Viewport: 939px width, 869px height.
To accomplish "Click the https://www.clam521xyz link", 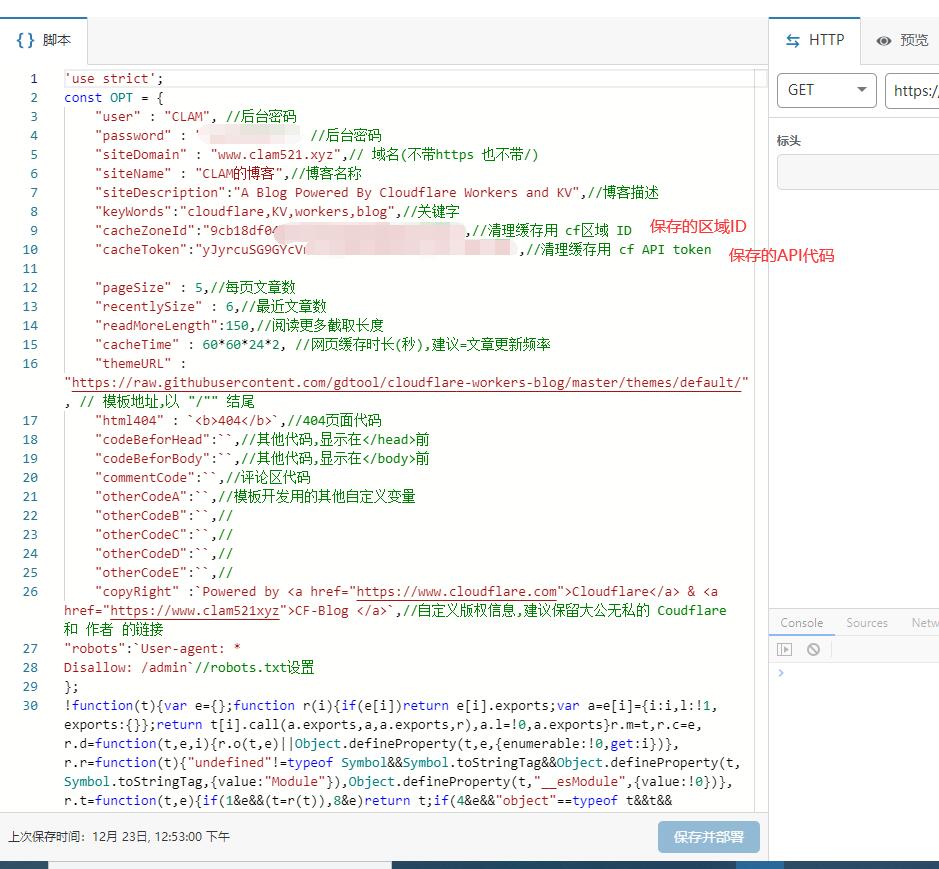I will 195,611.
